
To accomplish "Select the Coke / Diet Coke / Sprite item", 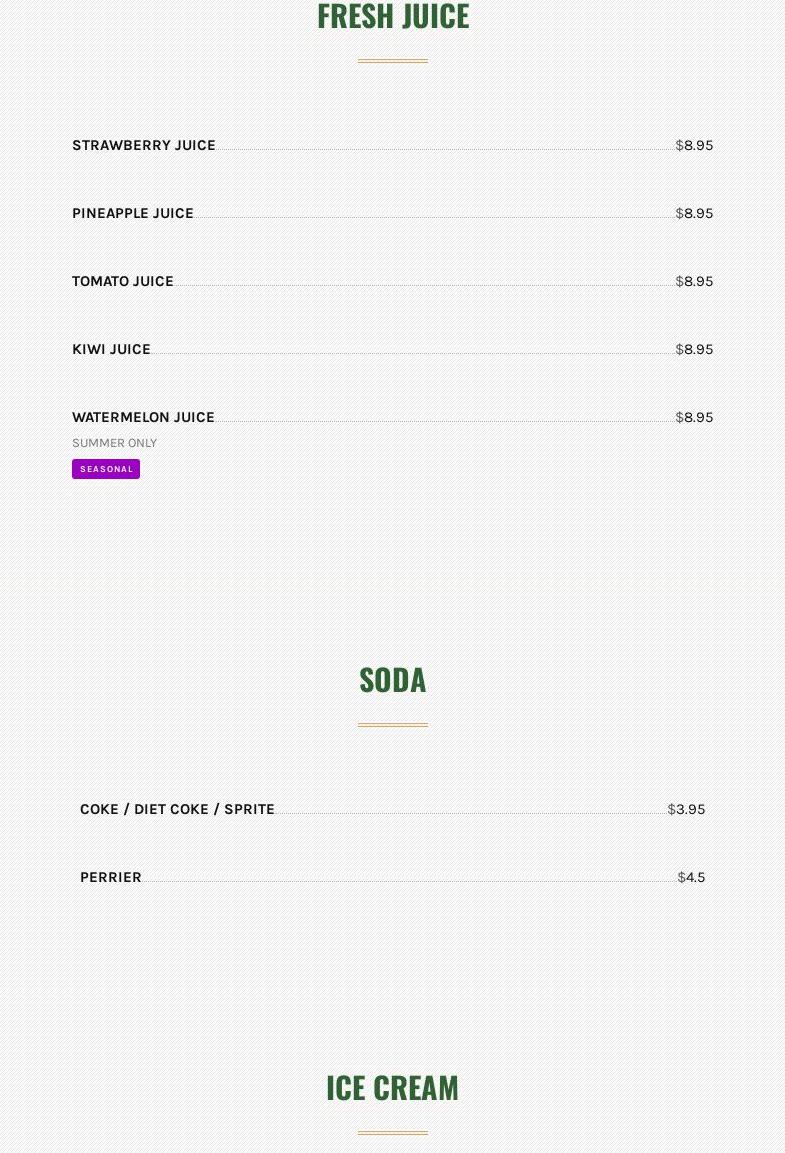I will point(177,809).
